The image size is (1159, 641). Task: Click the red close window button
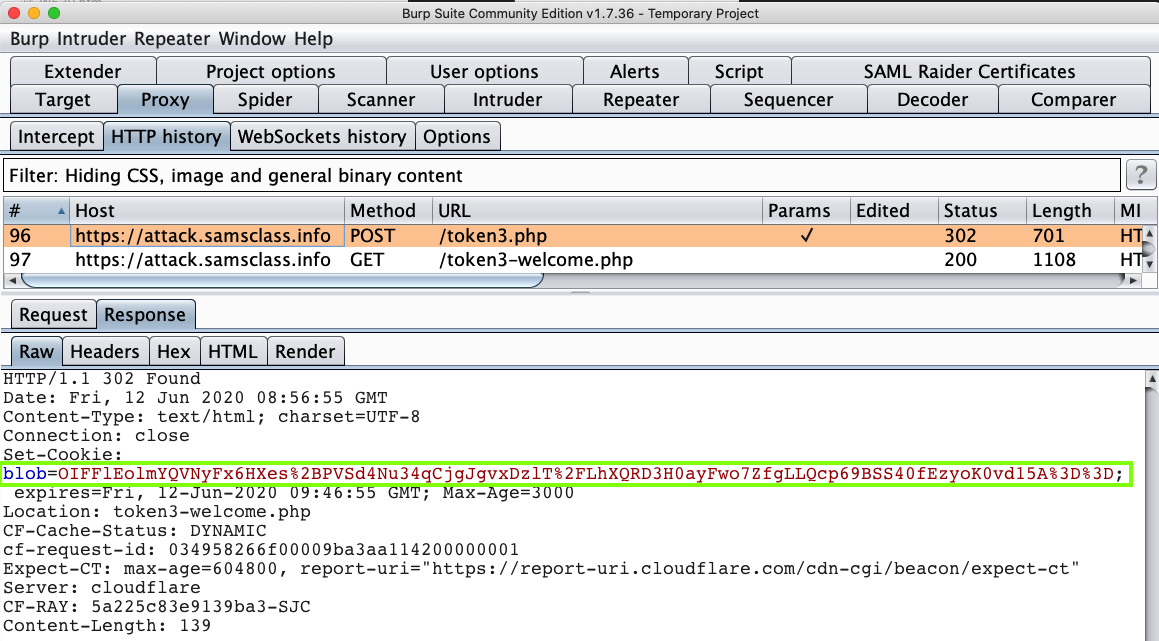[x=14, y=14]
